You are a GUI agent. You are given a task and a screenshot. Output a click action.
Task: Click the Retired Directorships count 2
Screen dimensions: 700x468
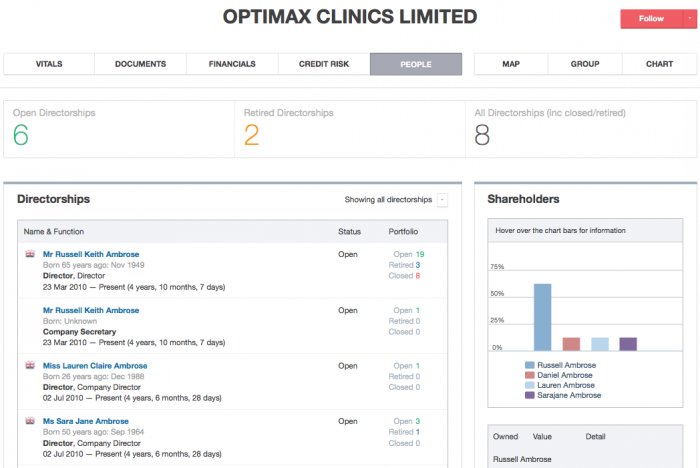[x=251, y=135]
